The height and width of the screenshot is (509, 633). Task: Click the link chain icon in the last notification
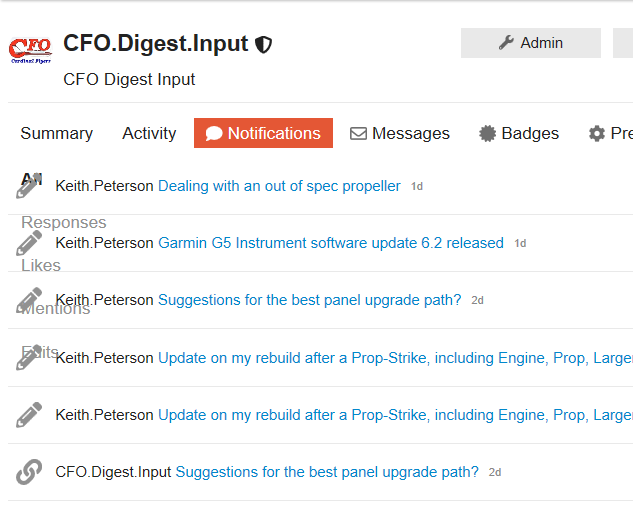29,472
